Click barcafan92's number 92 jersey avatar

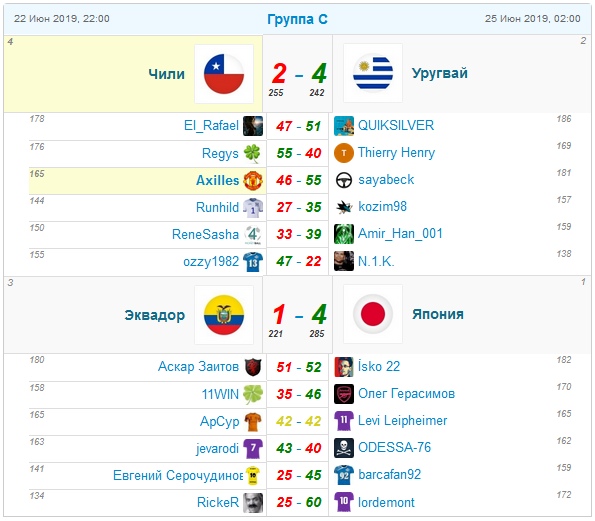coord(344,475)
